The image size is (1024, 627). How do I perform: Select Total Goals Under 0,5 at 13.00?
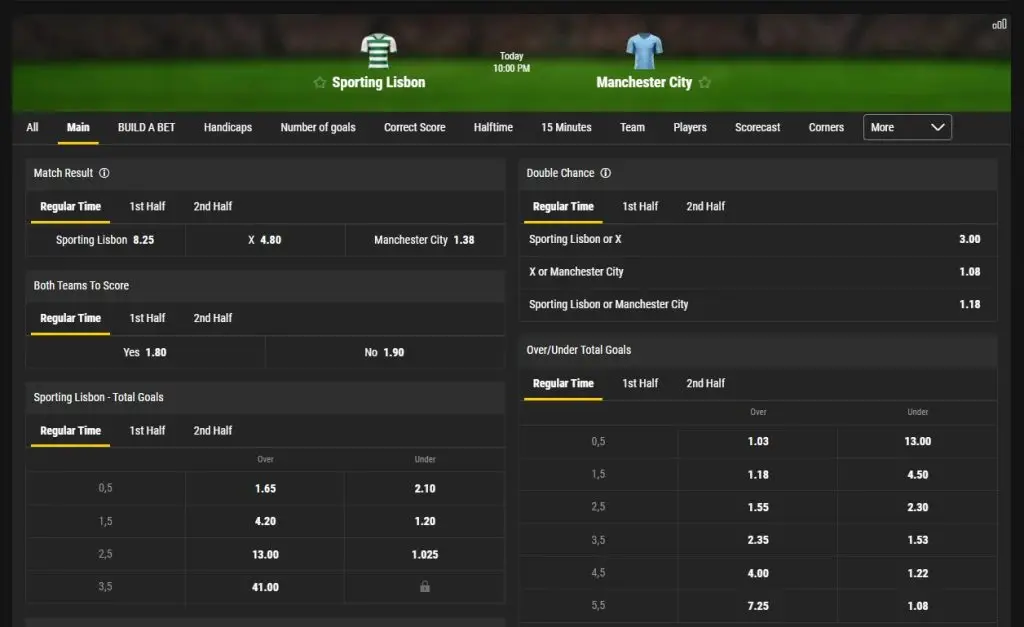918,442
